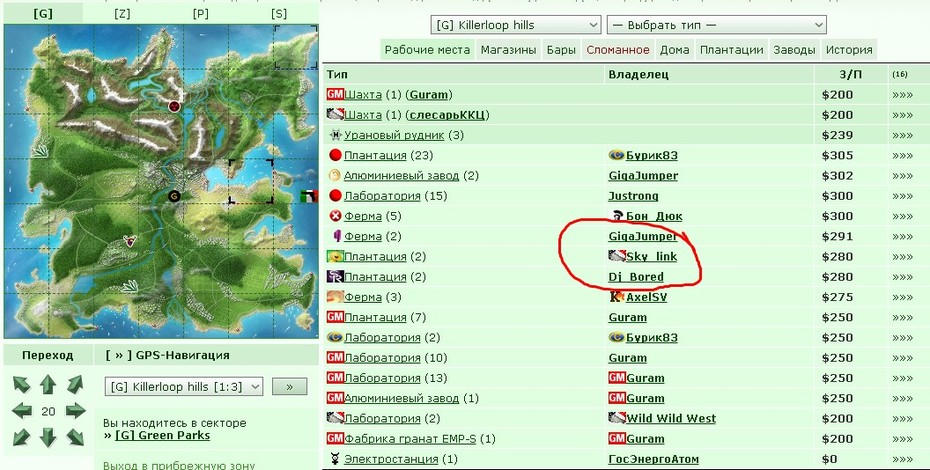Click the dashed-bracket sector near the map center
This screenshot has height=470, width=930.
(x=251, y=181)
